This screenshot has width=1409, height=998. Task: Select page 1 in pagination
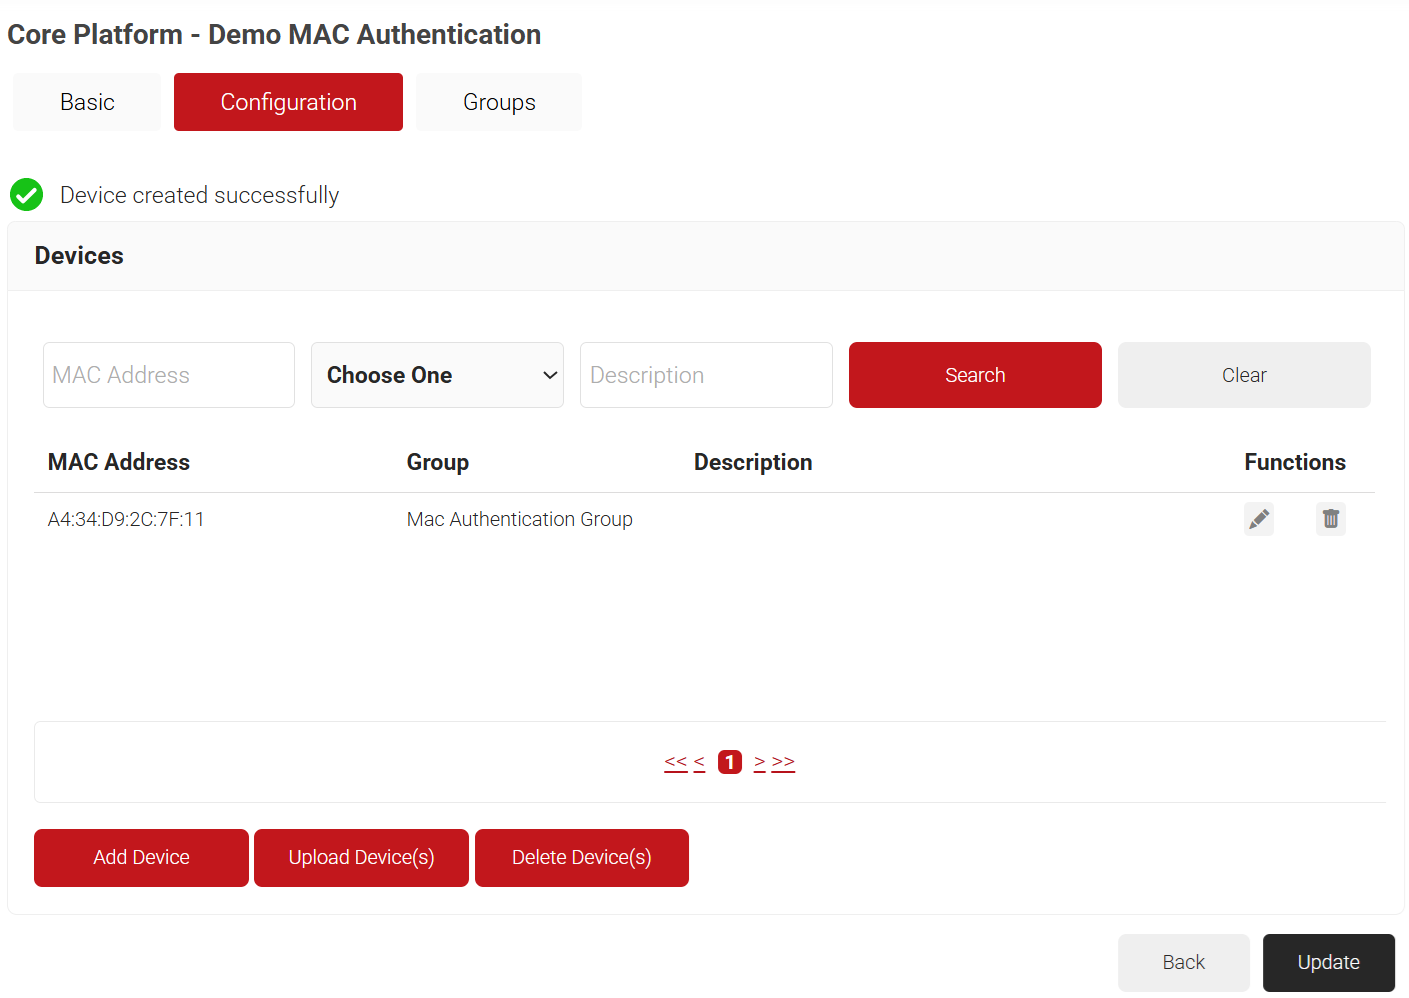pyautogui.click(x=730, y=762)
